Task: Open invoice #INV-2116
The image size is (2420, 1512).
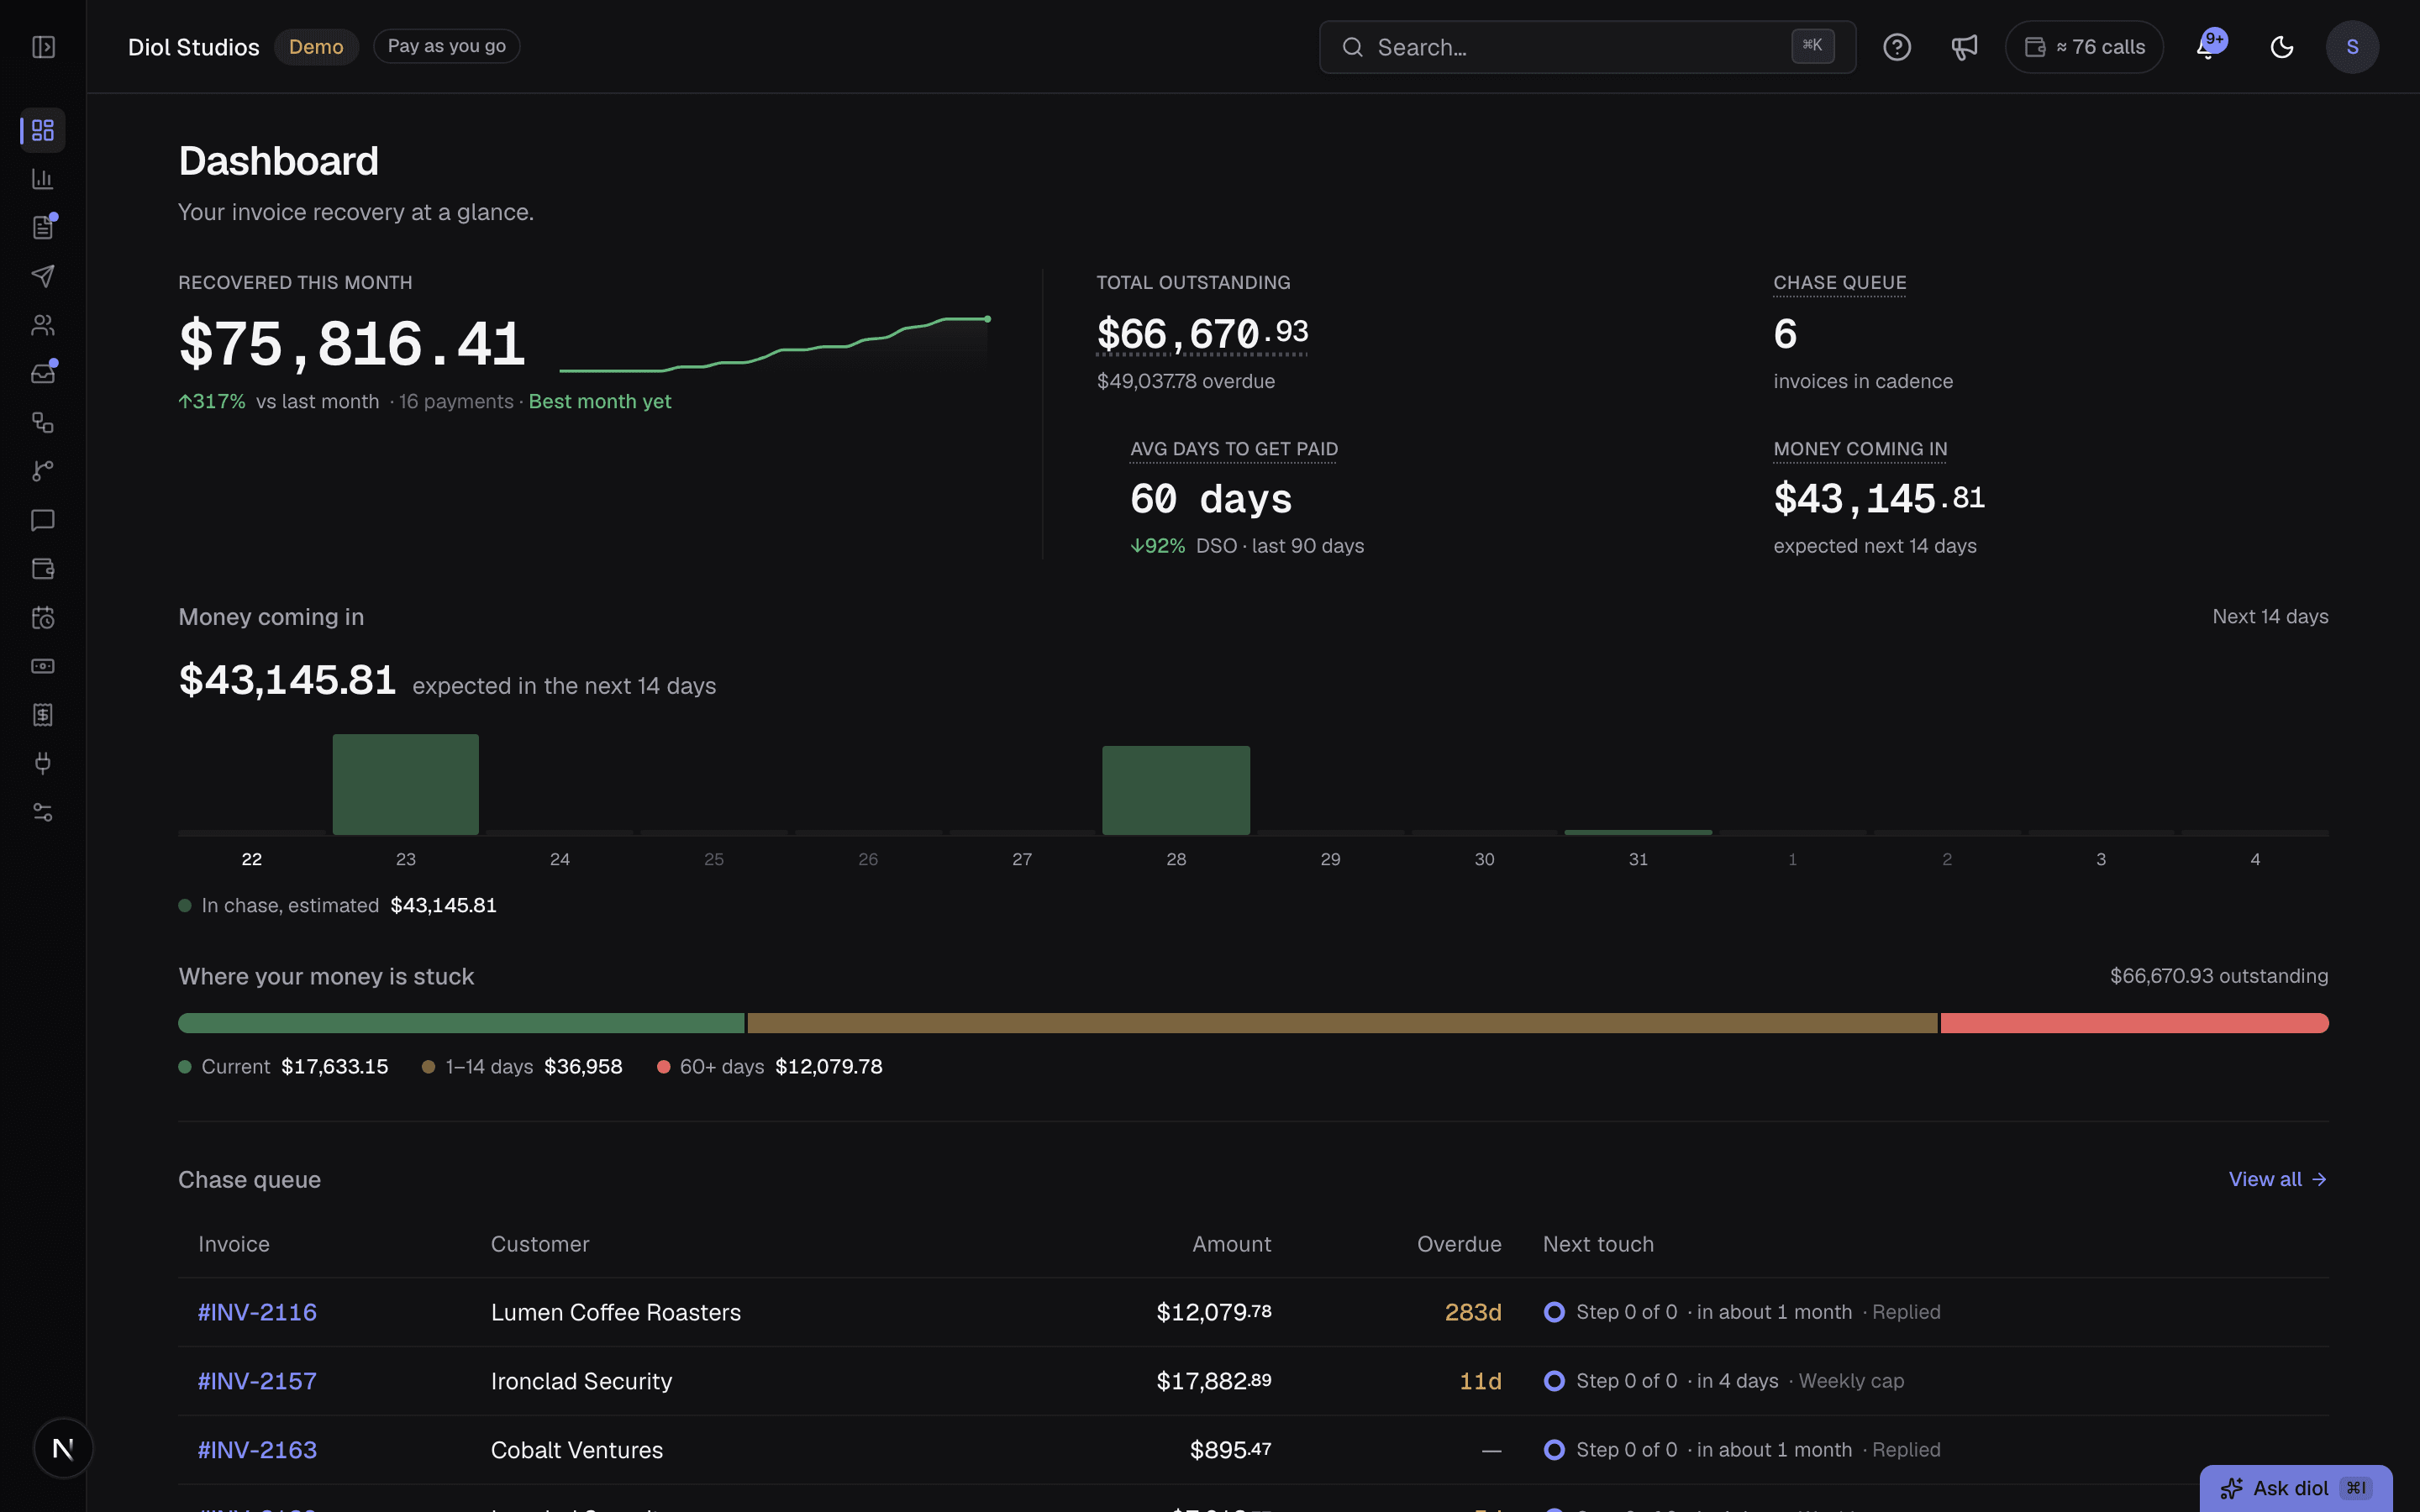Action: coord(257,1312)
